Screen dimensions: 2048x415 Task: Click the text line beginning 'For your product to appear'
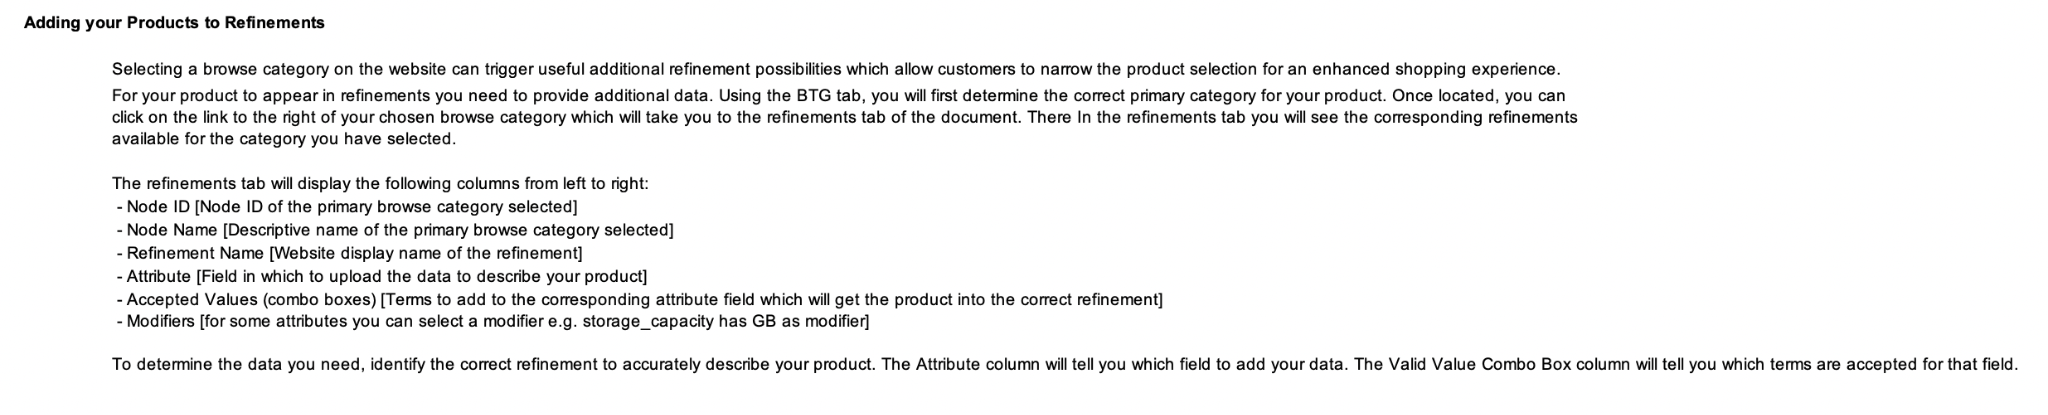(839, 95)
